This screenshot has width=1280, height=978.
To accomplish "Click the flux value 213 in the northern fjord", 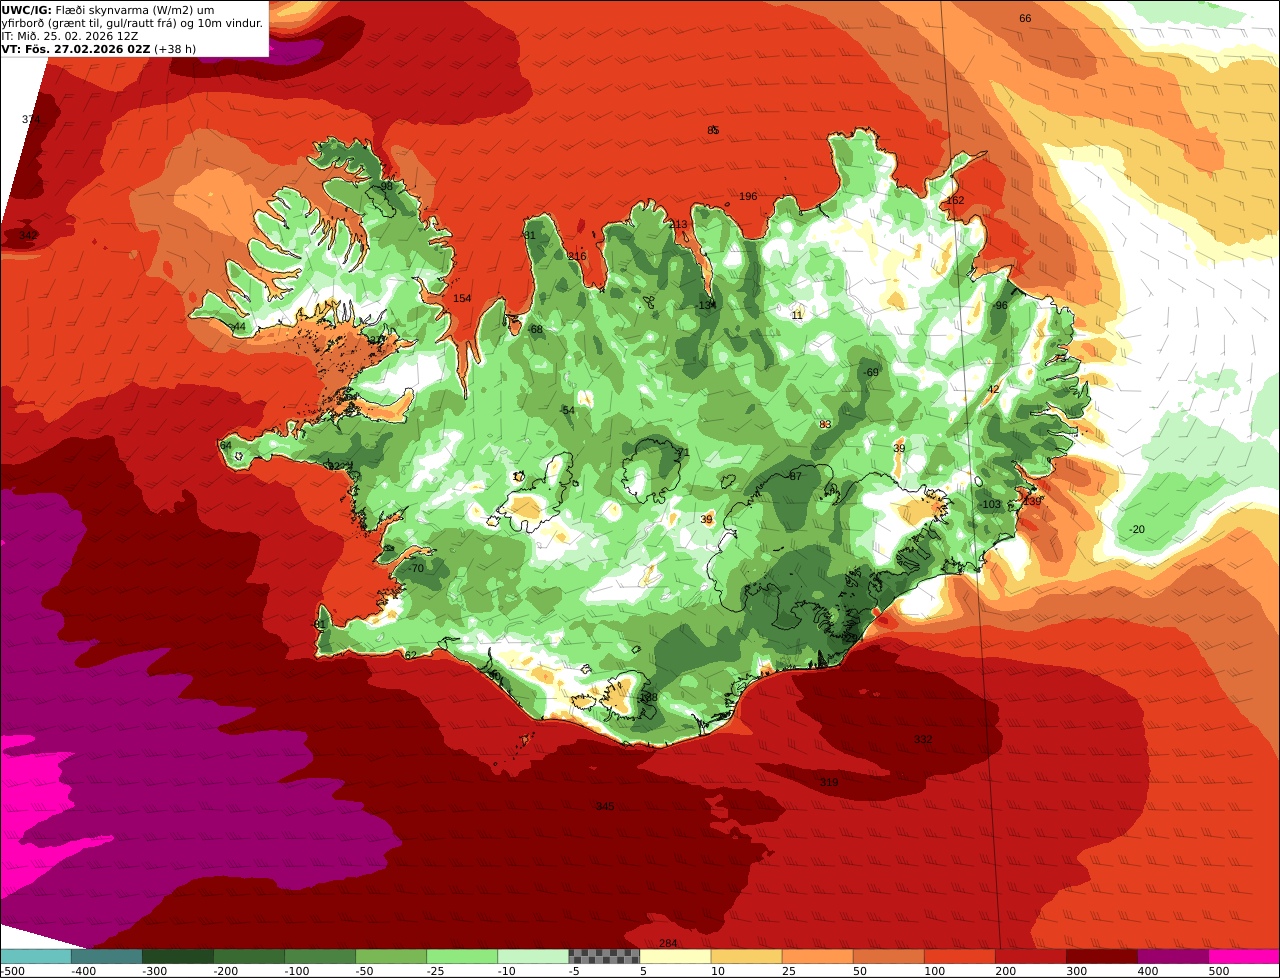I will [678, 224].
